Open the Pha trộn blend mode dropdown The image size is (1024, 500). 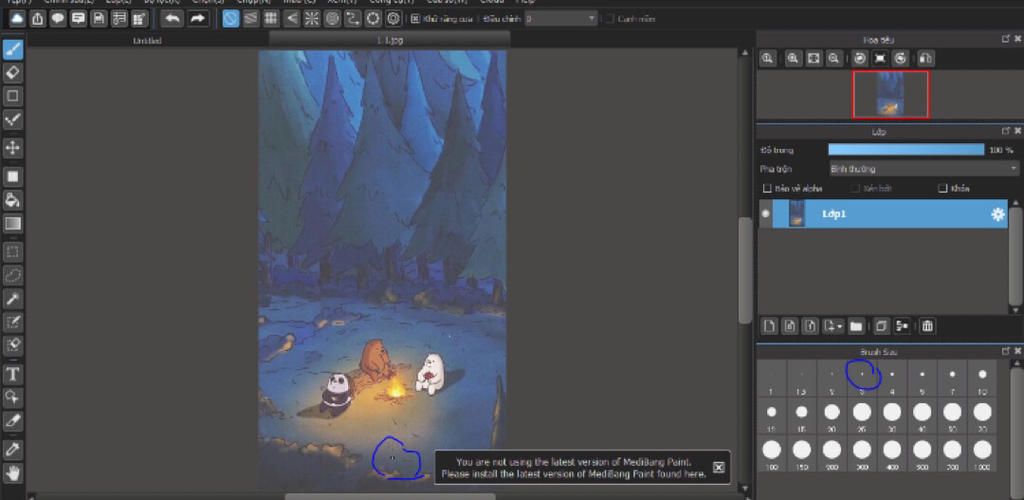tap(923, 169)
